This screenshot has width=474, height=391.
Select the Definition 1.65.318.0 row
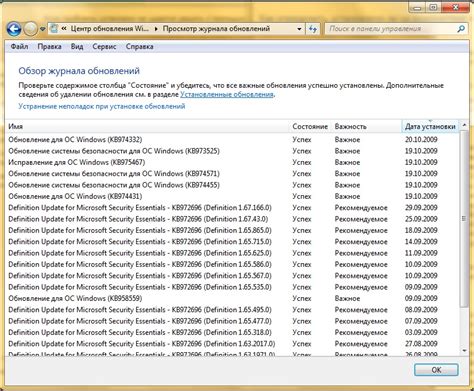tap(232, 332)
